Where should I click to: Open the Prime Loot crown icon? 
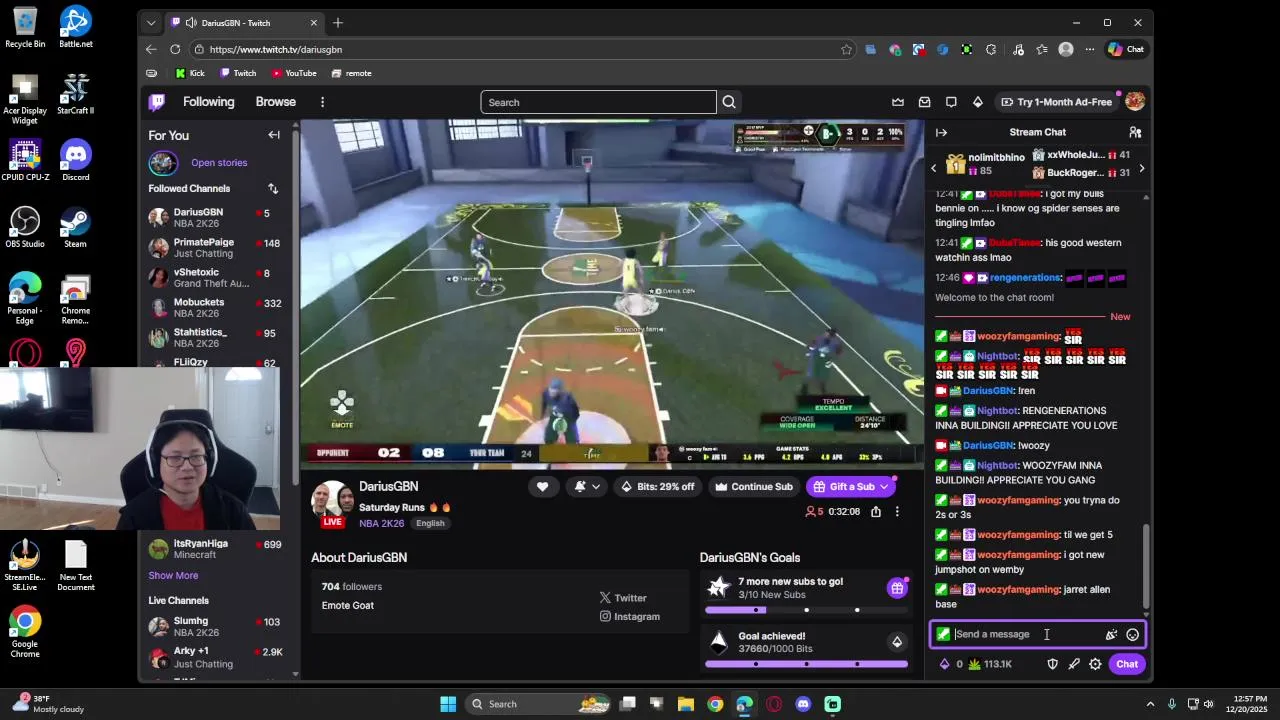click(x=898, y=102)
